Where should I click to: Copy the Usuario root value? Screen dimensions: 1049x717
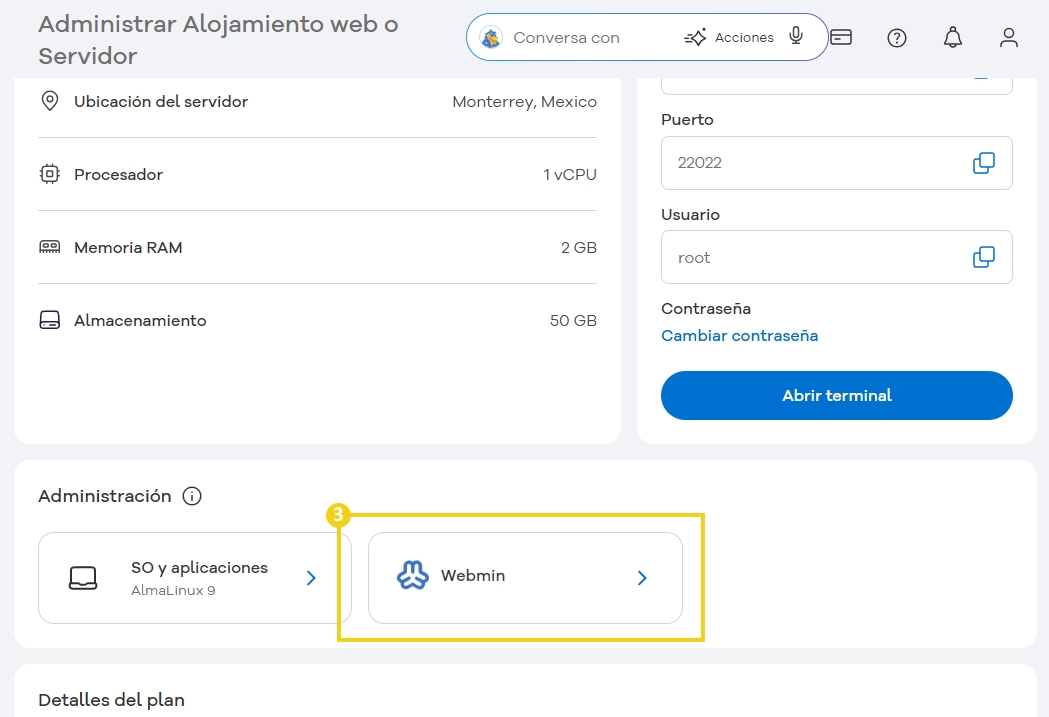[x=984, y=256]
